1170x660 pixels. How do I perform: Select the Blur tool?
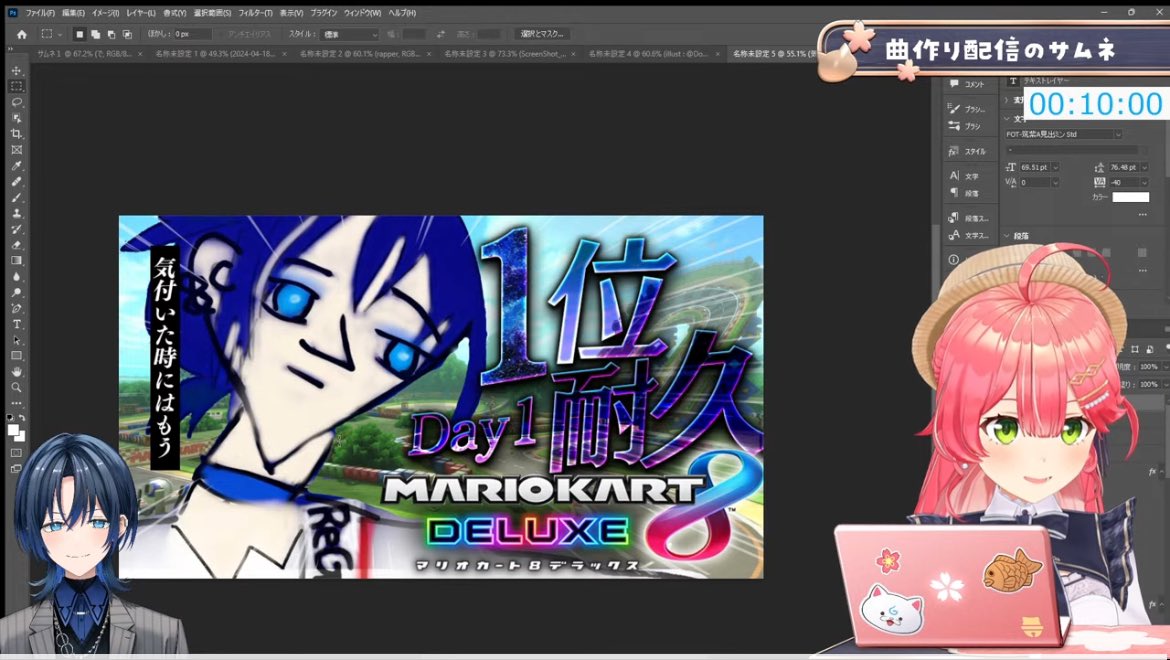[x=16, y=277]
